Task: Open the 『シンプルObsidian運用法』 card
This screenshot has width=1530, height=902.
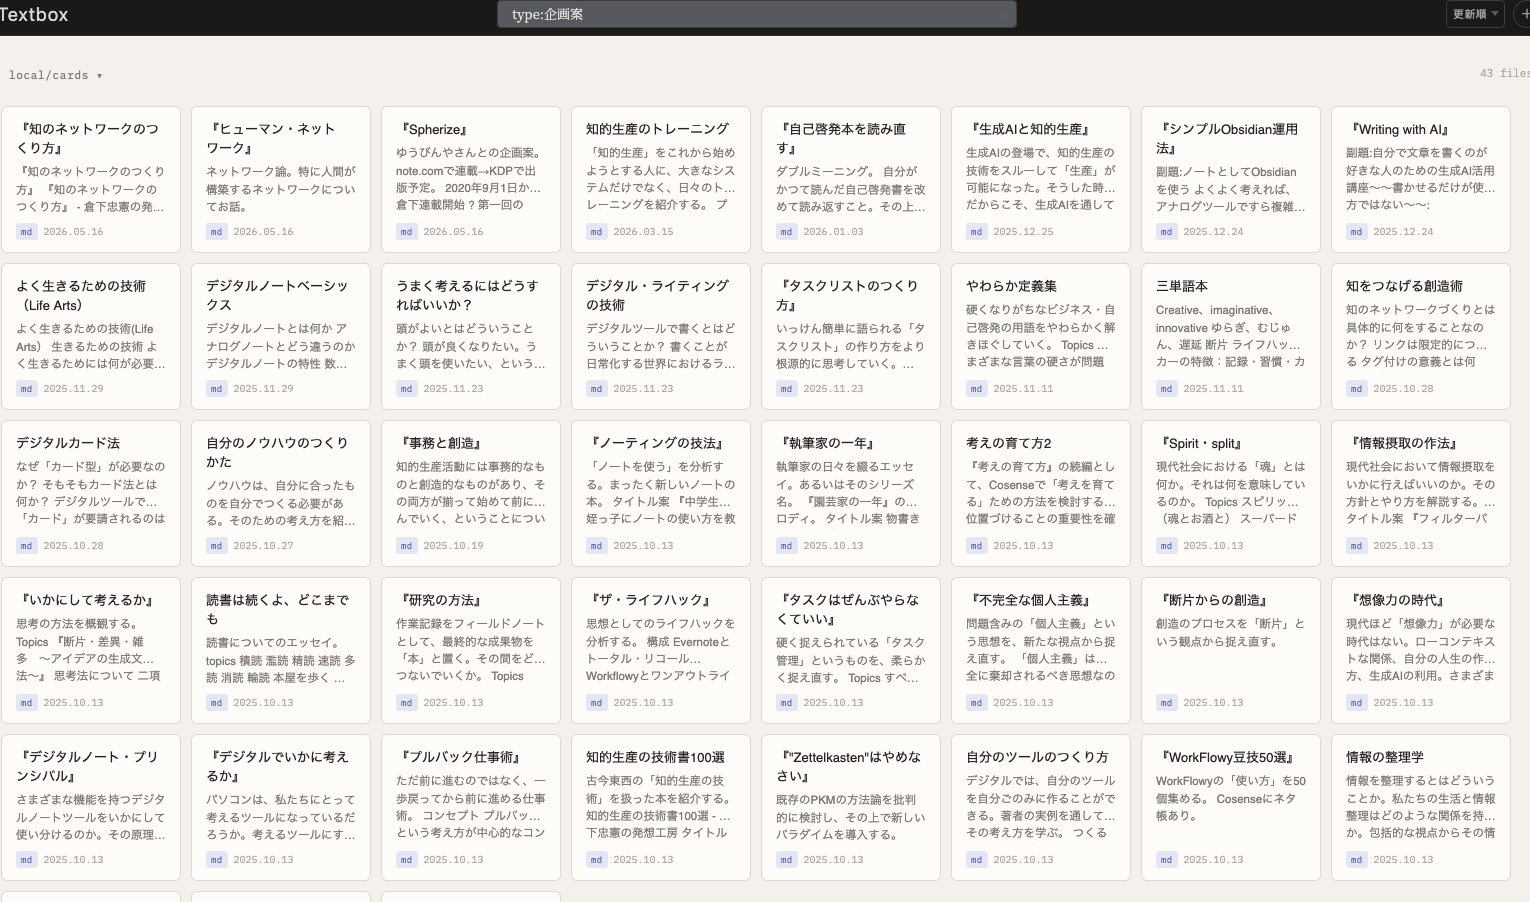Action: (1231, 180)
